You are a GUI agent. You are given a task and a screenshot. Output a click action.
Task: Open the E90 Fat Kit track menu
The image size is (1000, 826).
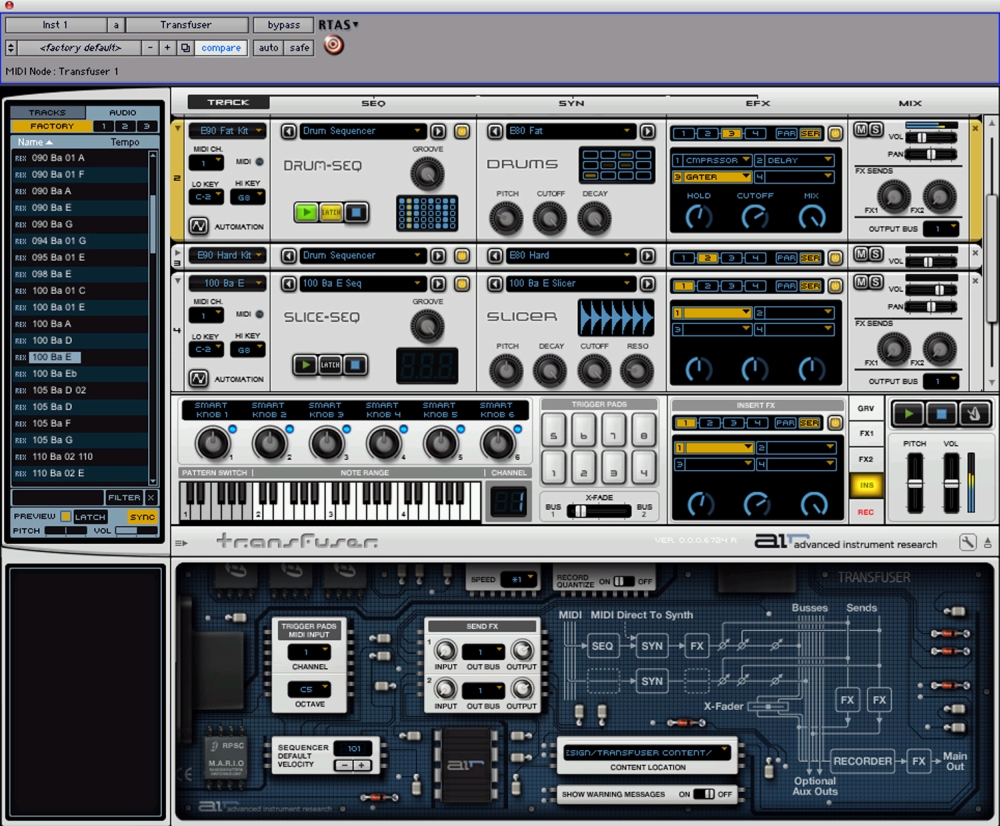227,131
